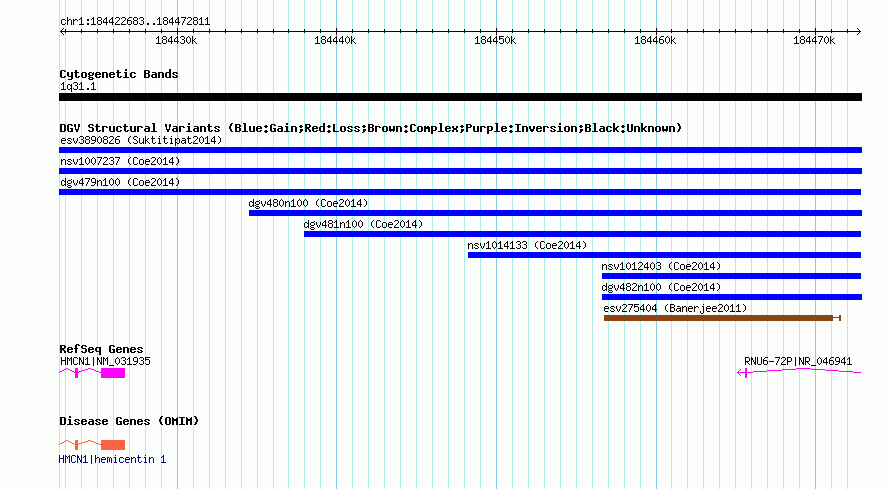Click the dgv482n100 (Coe2014) label
Screen dimensions: 890x489
[661, 287]
